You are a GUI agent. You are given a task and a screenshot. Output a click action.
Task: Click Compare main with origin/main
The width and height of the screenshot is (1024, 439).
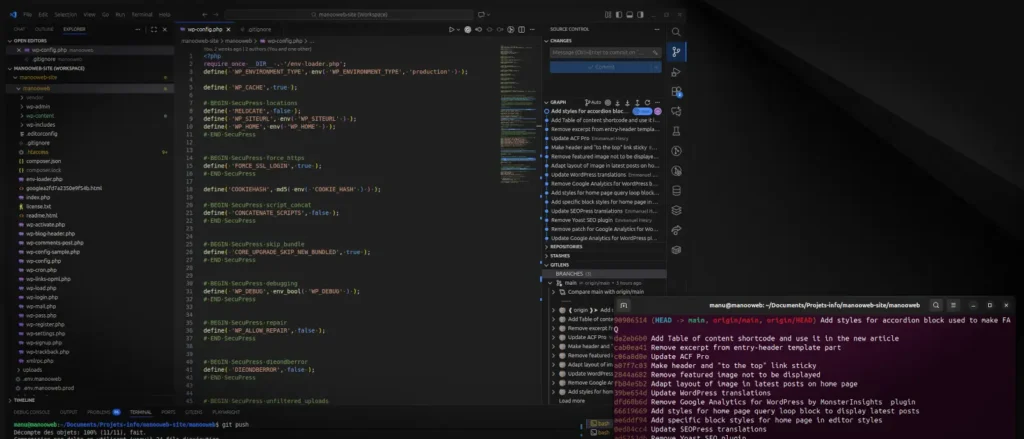tap(605, 292)
